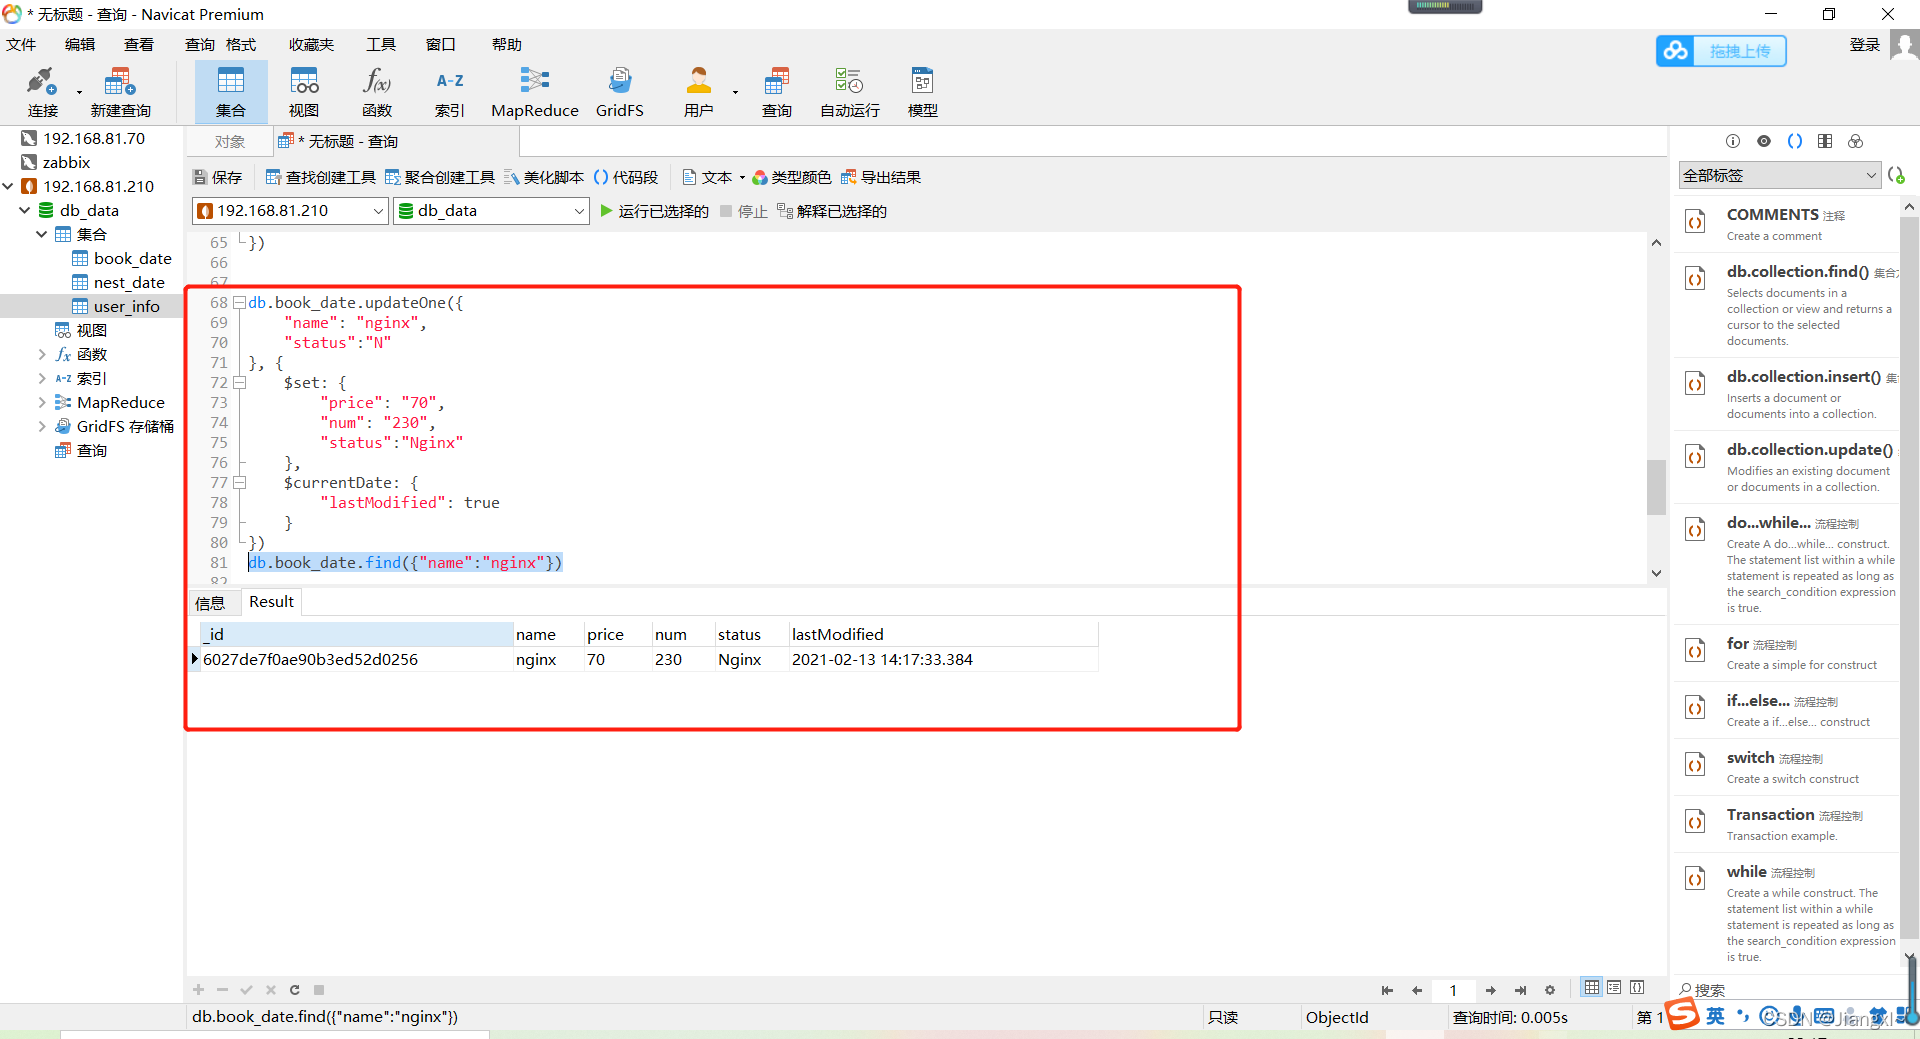Click 停止 stop button

click(743, 211)
